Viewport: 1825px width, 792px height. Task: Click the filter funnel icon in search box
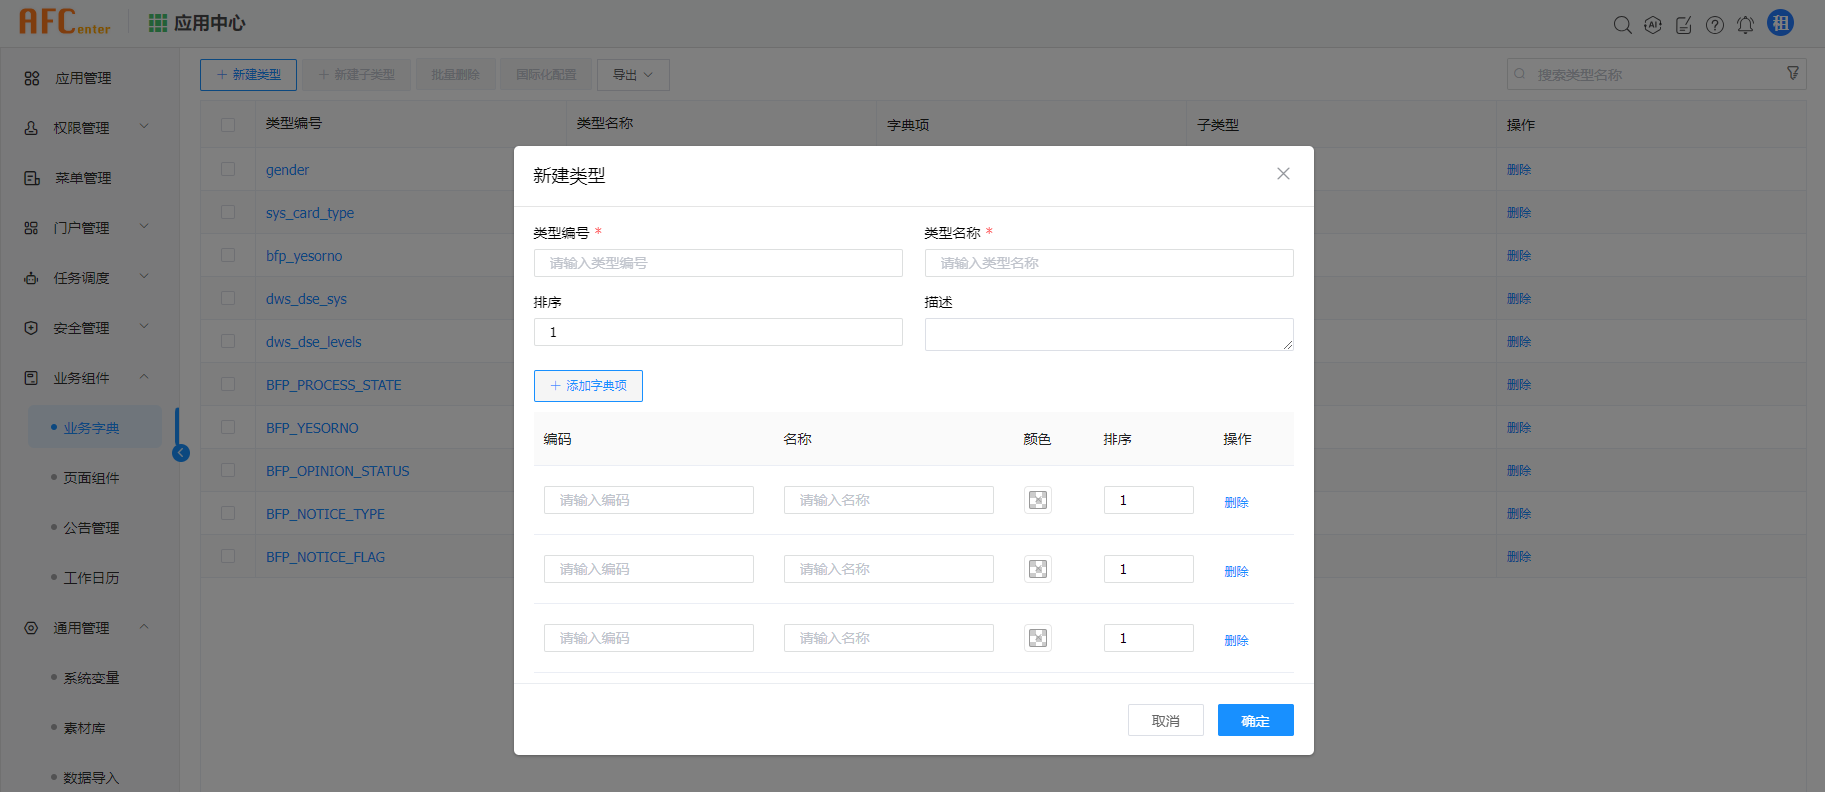click(x=1793, y=73)
